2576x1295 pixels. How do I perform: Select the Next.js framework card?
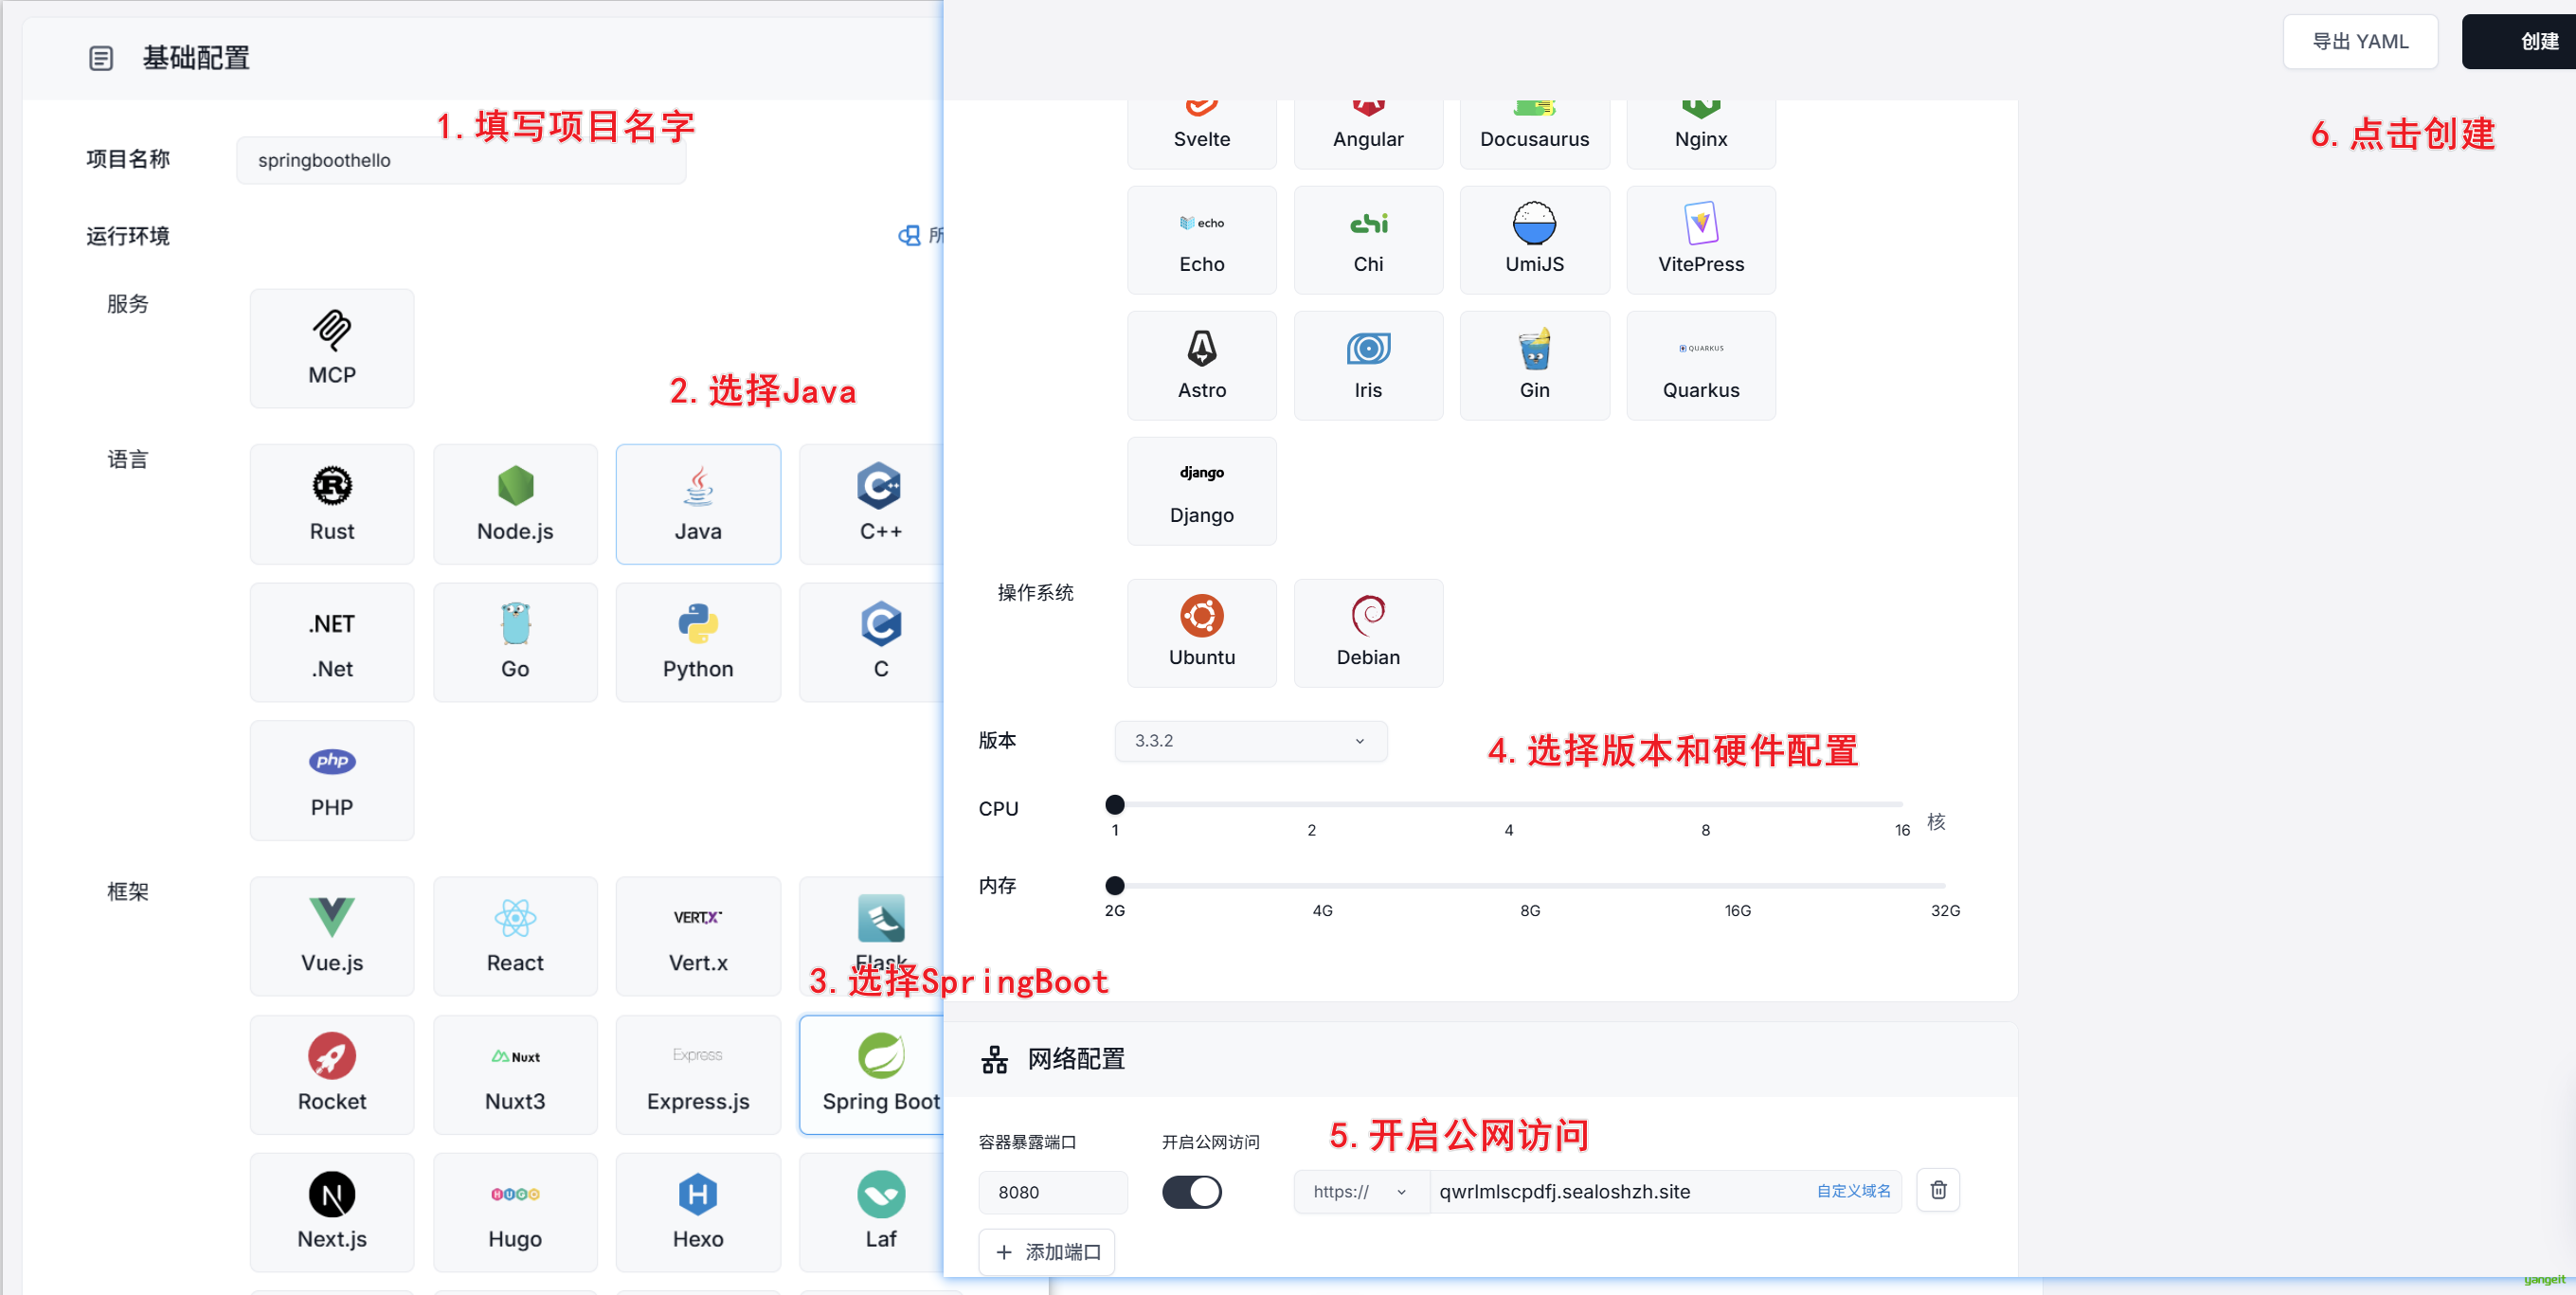(332, 1212)
